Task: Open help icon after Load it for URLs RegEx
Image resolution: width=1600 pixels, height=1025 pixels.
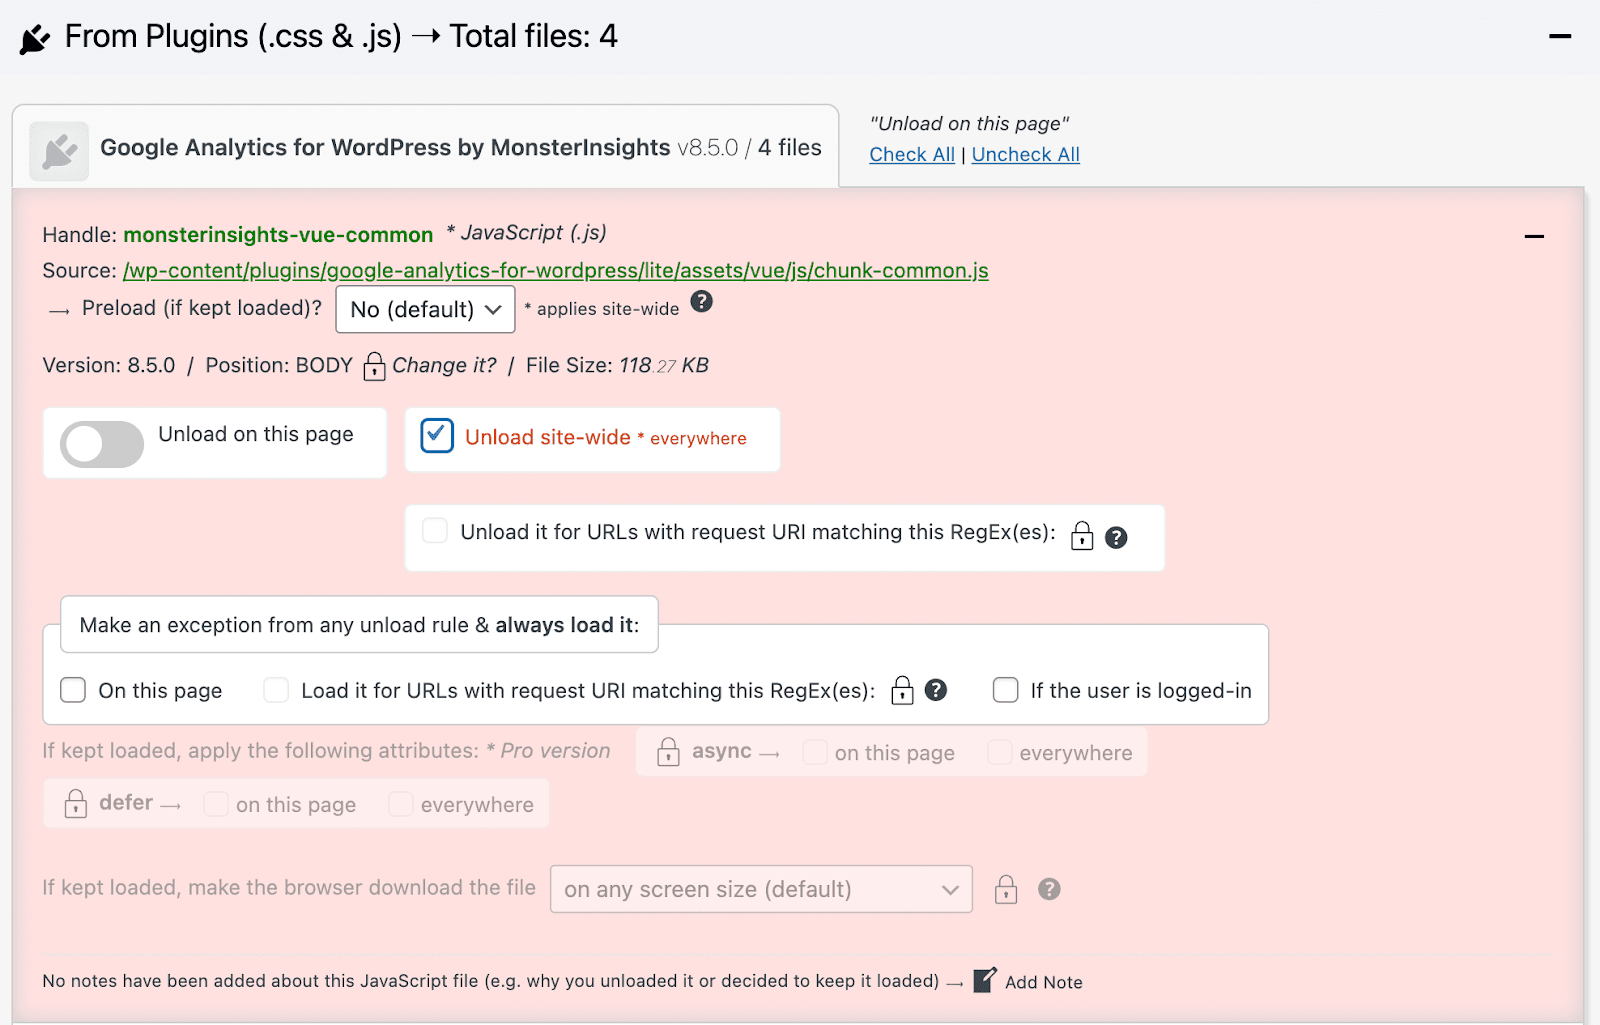Action: tap(936, 690)
